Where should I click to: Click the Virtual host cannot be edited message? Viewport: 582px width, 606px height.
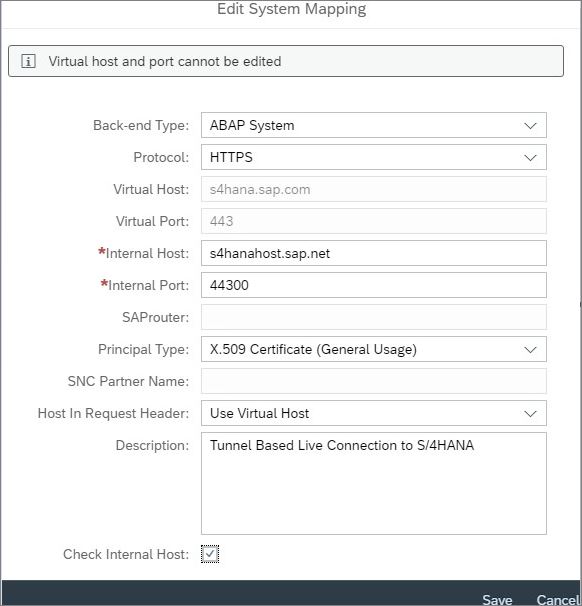[x=165, y=61]
